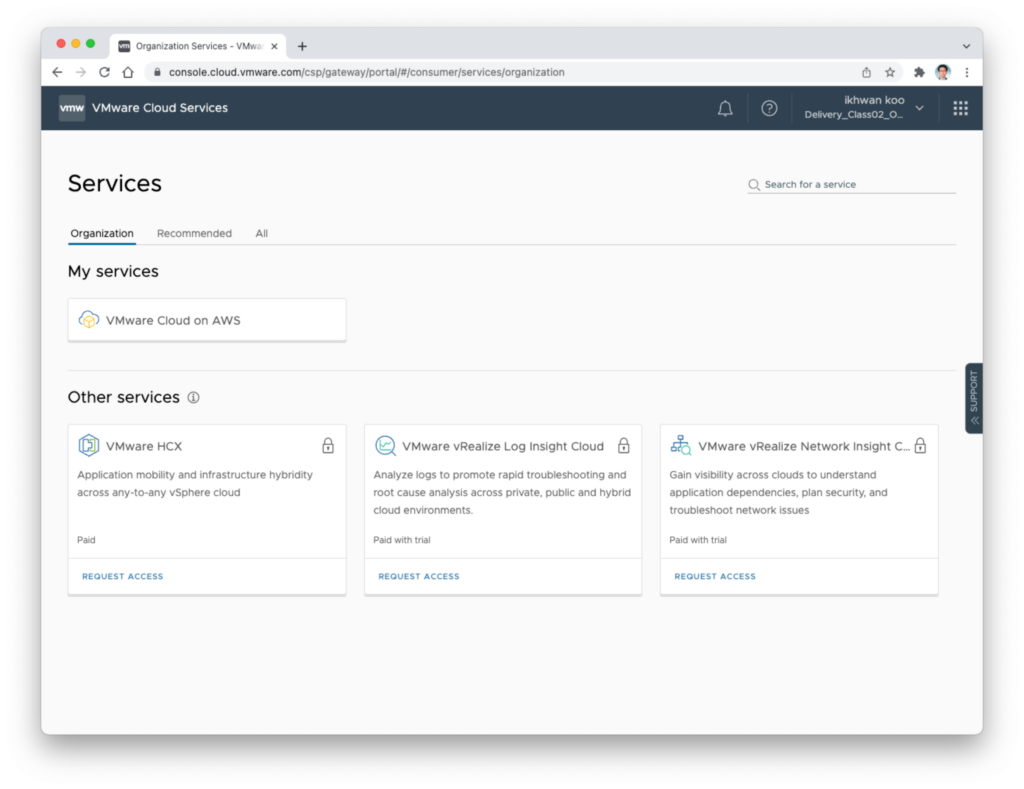Open the browser extensions puzzle icon
The image size is (1024, 789).
919,72
